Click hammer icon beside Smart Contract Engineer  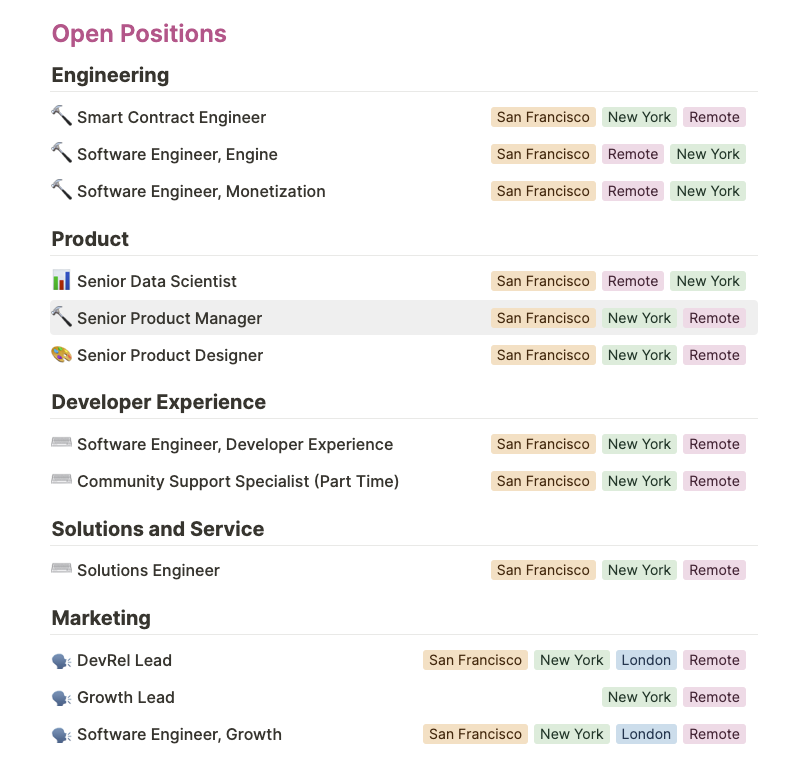[x=62, y=116]
